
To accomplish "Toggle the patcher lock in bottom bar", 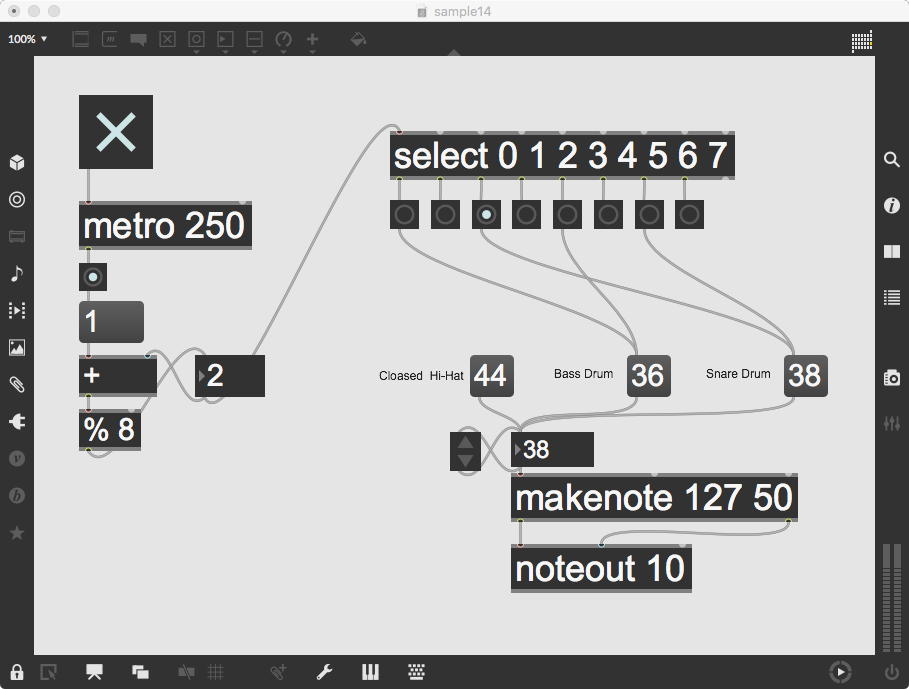I will pyautogui.click(x=17, y=672).
